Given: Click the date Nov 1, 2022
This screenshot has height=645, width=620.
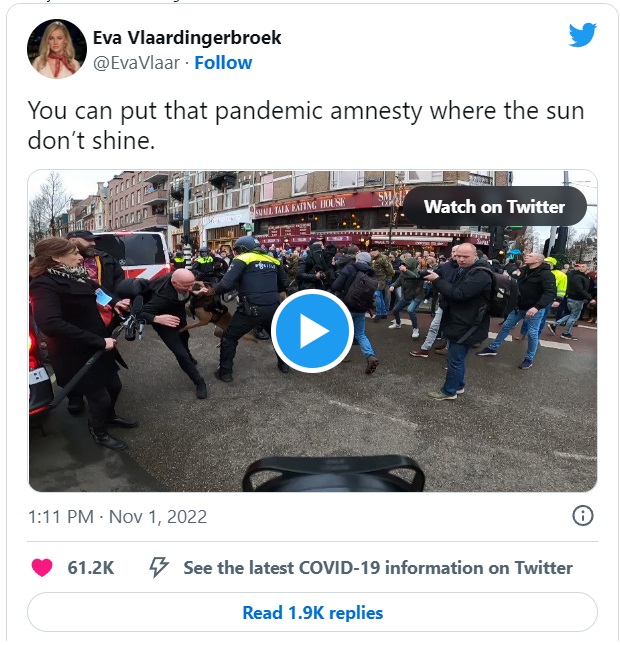Looking at the screenshot, I should point(158,517).
